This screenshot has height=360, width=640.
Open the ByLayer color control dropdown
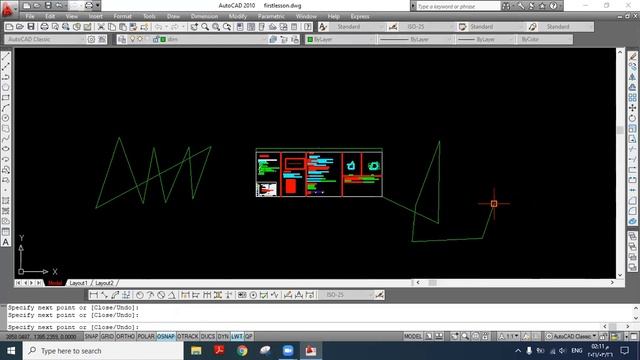(x=340, y=39)
